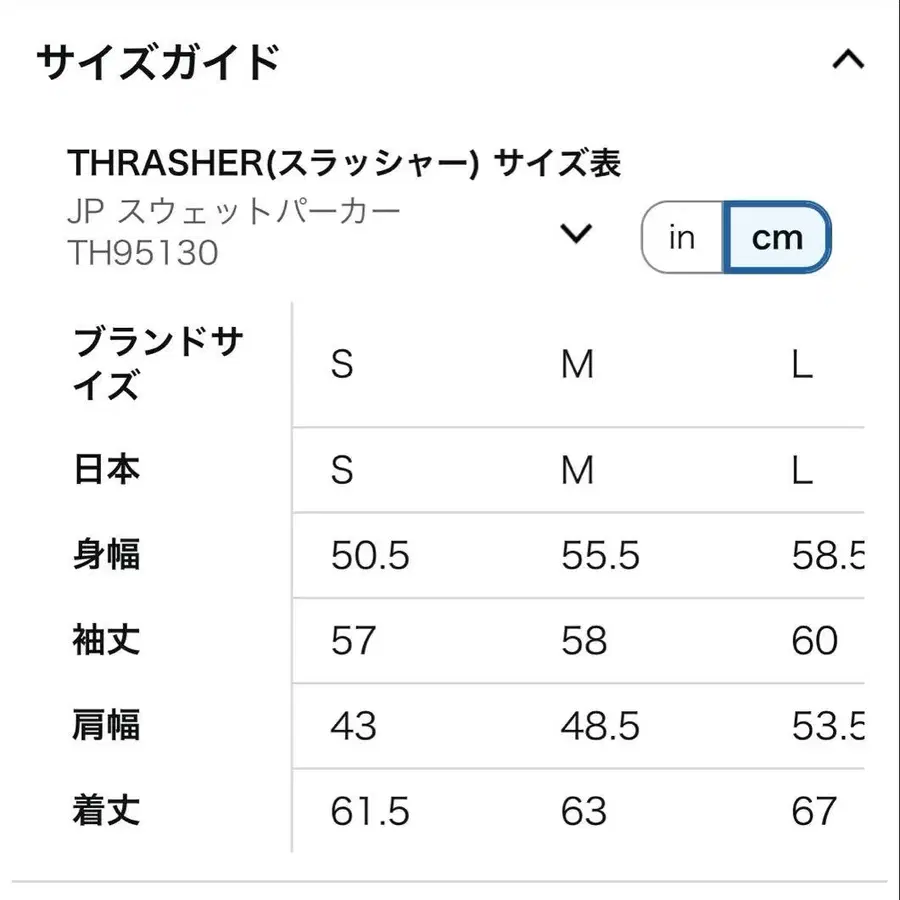Select the ブランドサイズ row label
This screenshot has width=900, height=900.
point(155,362)
